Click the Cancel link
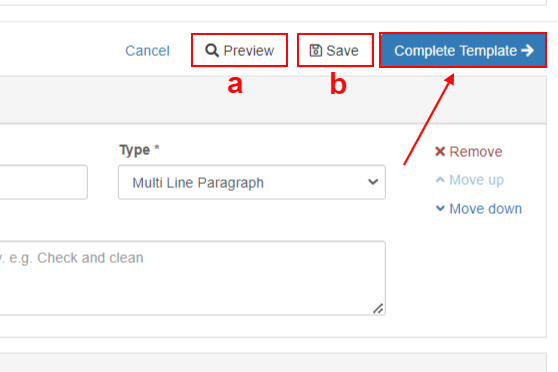Image resolution: width=558 pixels, height=372 pixels. coord(147,51)
